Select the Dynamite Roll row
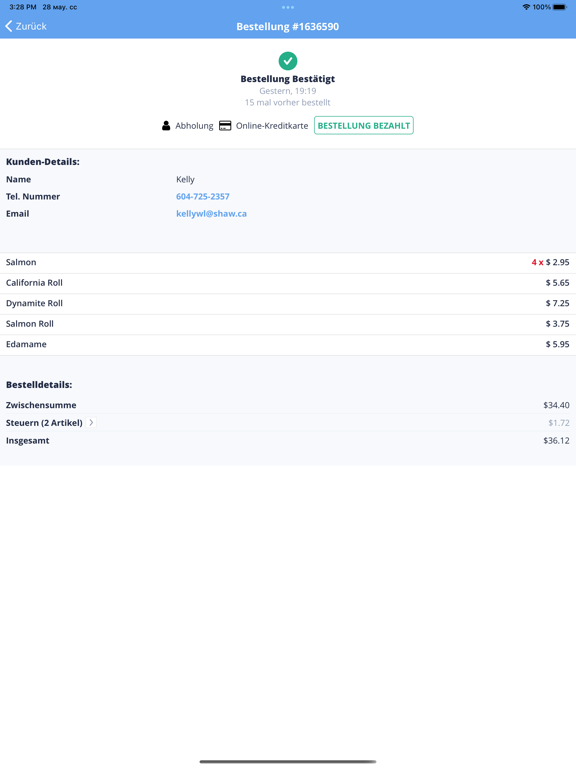Screen dimensions: 576x768 [288, 304]
